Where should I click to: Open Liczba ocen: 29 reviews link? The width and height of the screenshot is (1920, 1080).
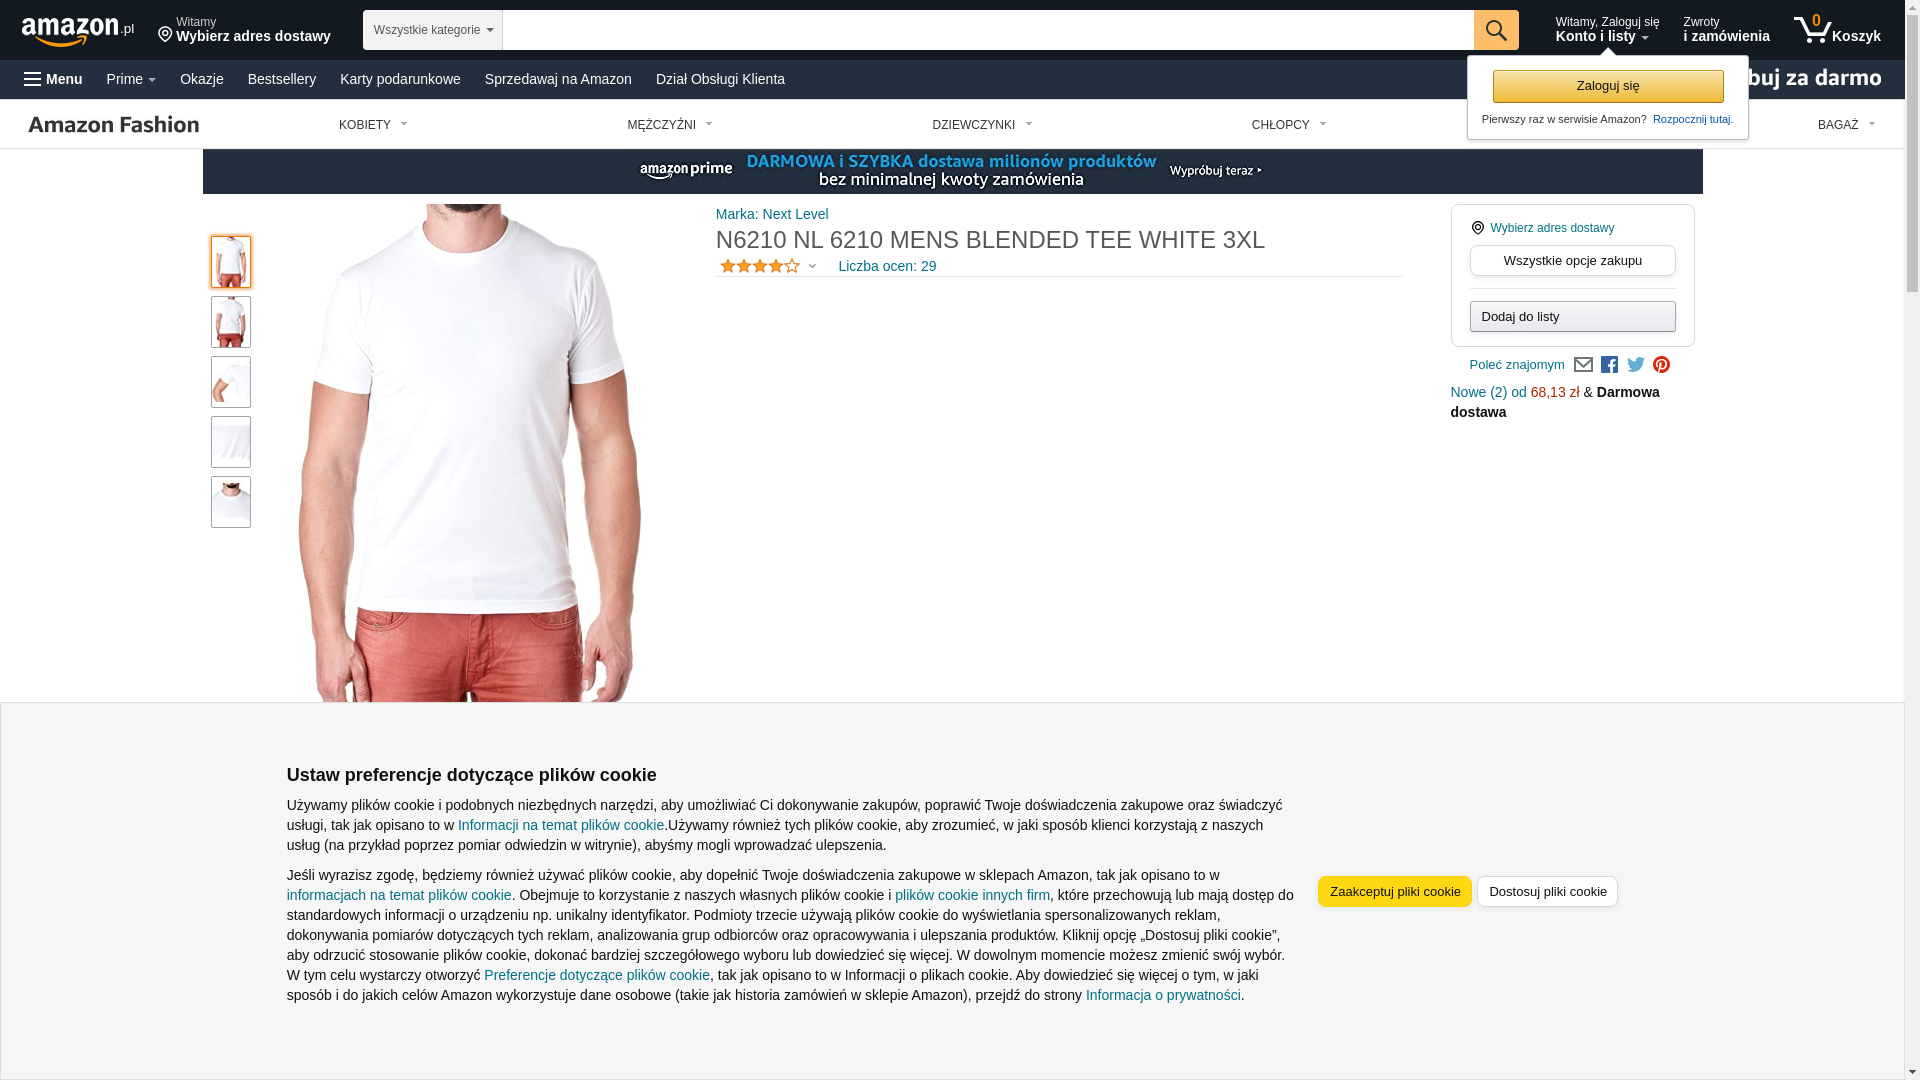tap(887, 266)
